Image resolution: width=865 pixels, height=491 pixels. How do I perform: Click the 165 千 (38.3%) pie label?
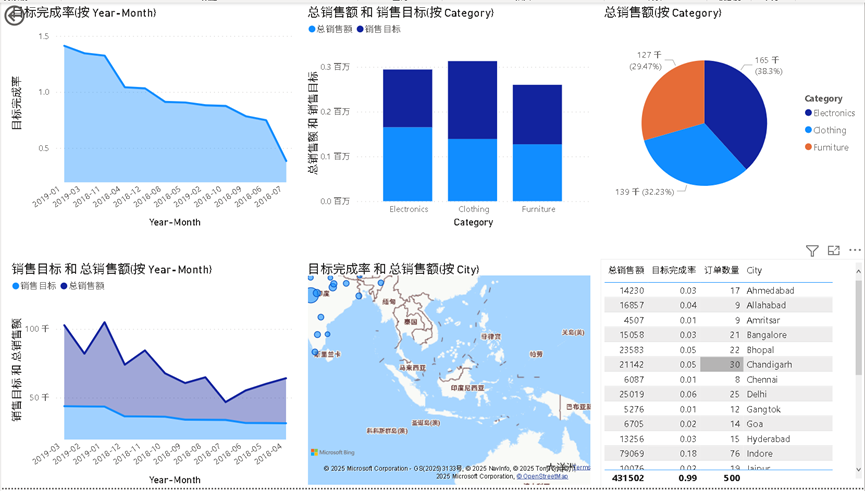tap(767, 65)
